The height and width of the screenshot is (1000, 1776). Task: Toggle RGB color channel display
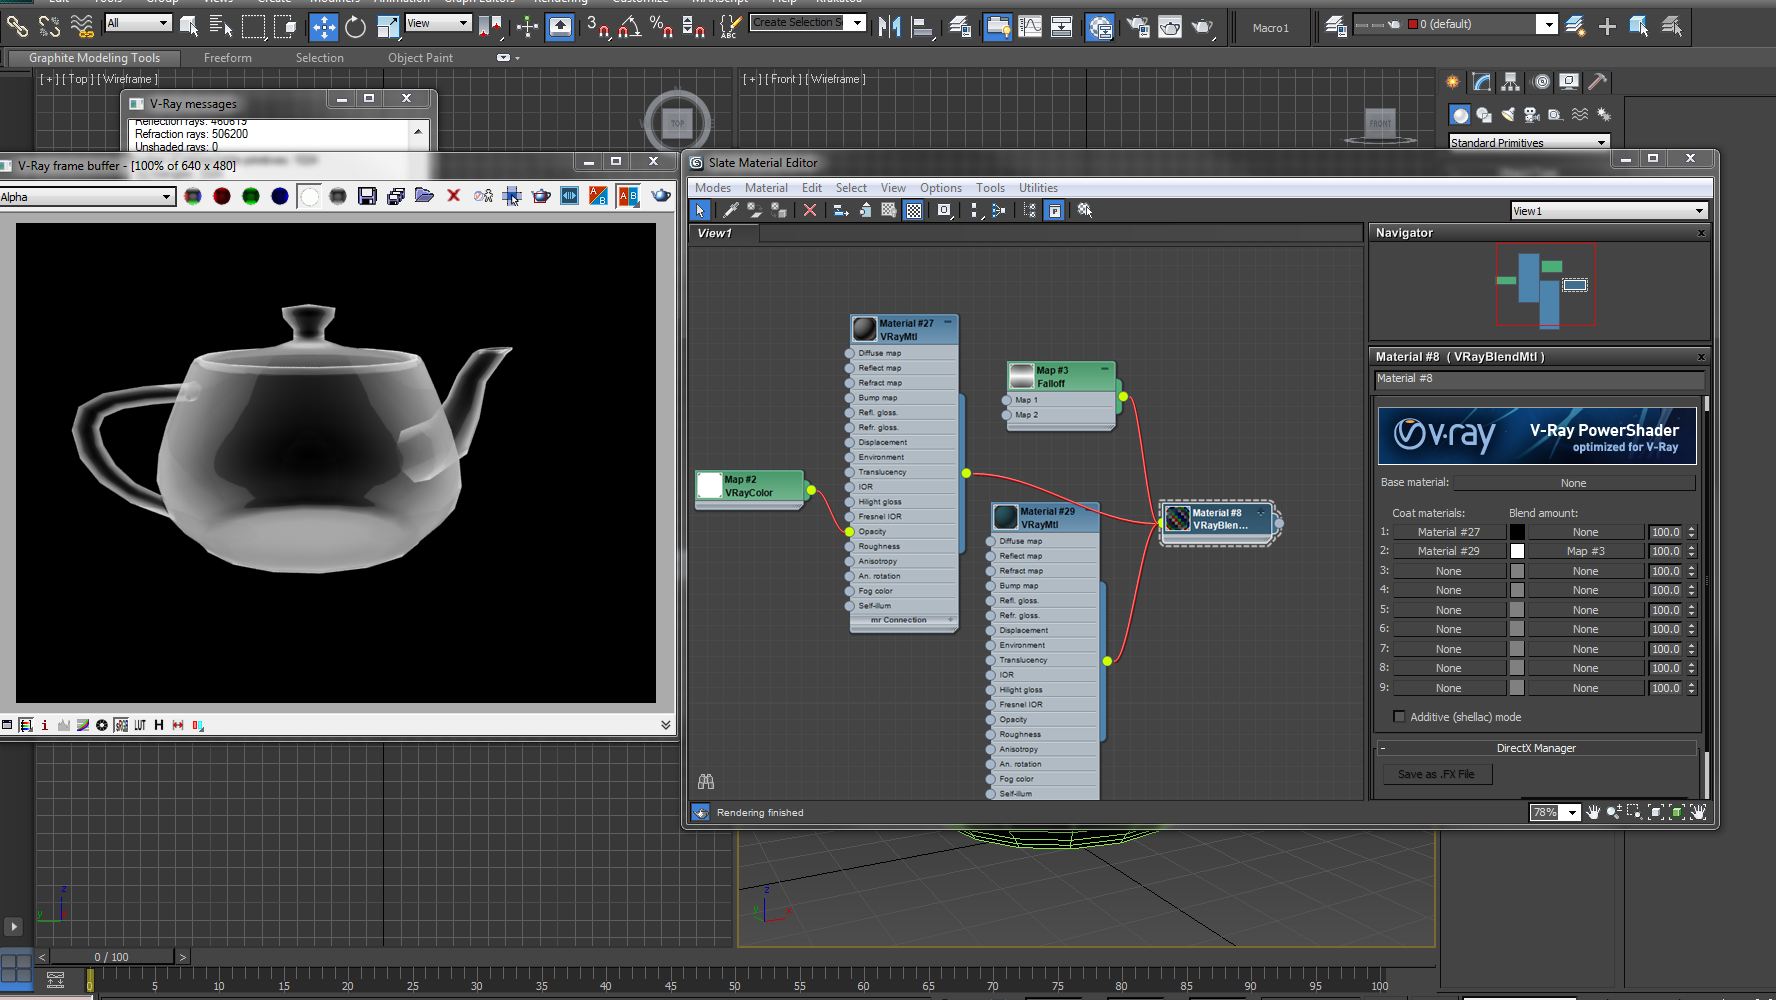click(x=193, y=196)
